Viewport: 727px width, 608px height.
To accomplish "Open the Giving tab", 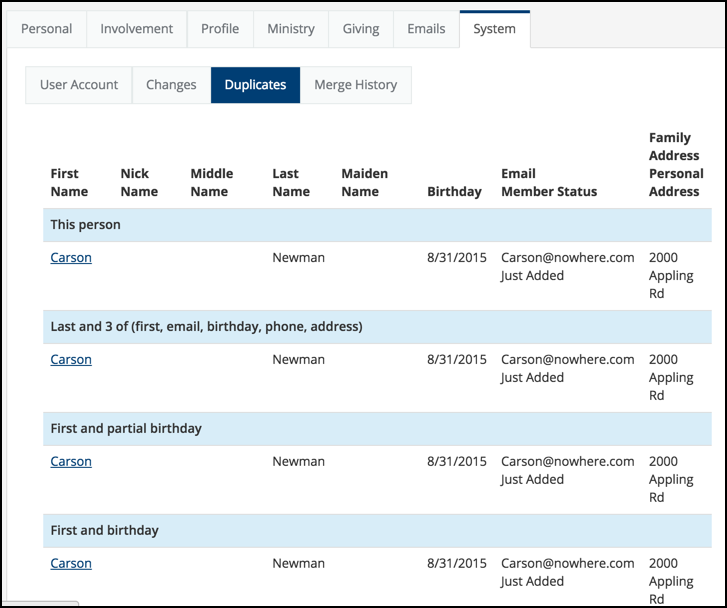I will point(361,29).
